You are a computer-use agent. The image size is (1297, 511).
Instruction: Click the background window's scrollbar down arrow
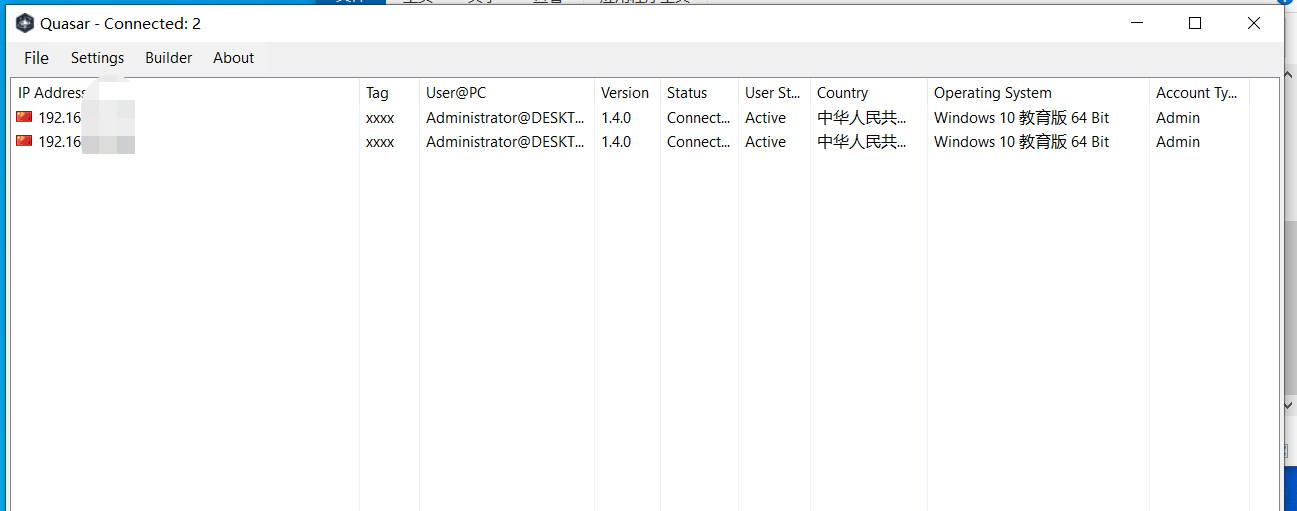(1290, 406)
